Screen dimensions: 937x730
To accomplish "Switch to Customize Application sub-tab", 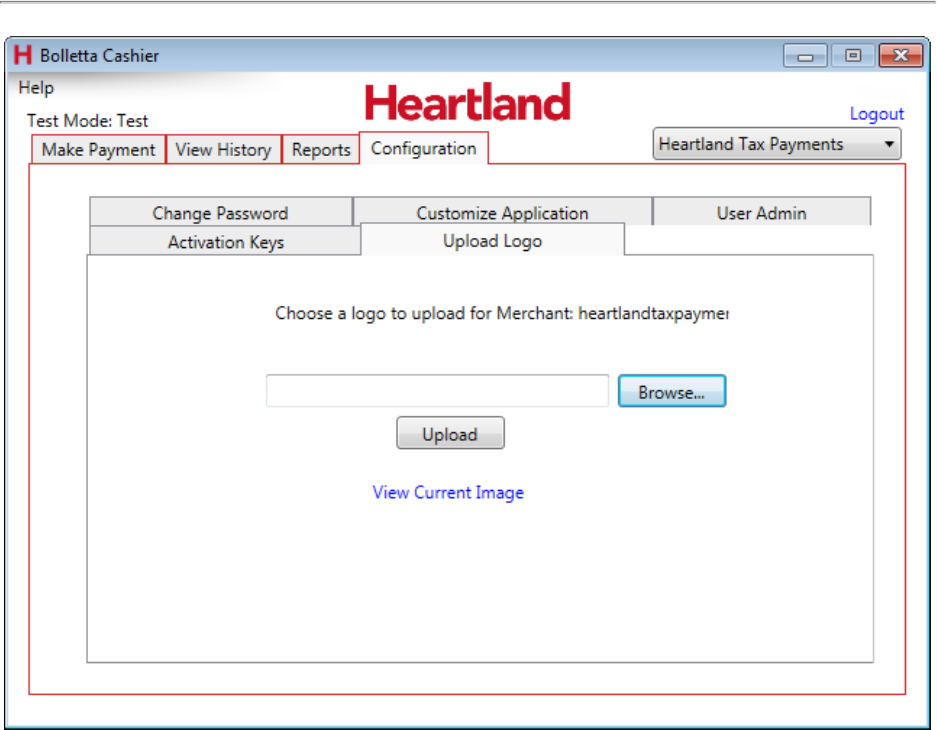I will pos(503,212).
